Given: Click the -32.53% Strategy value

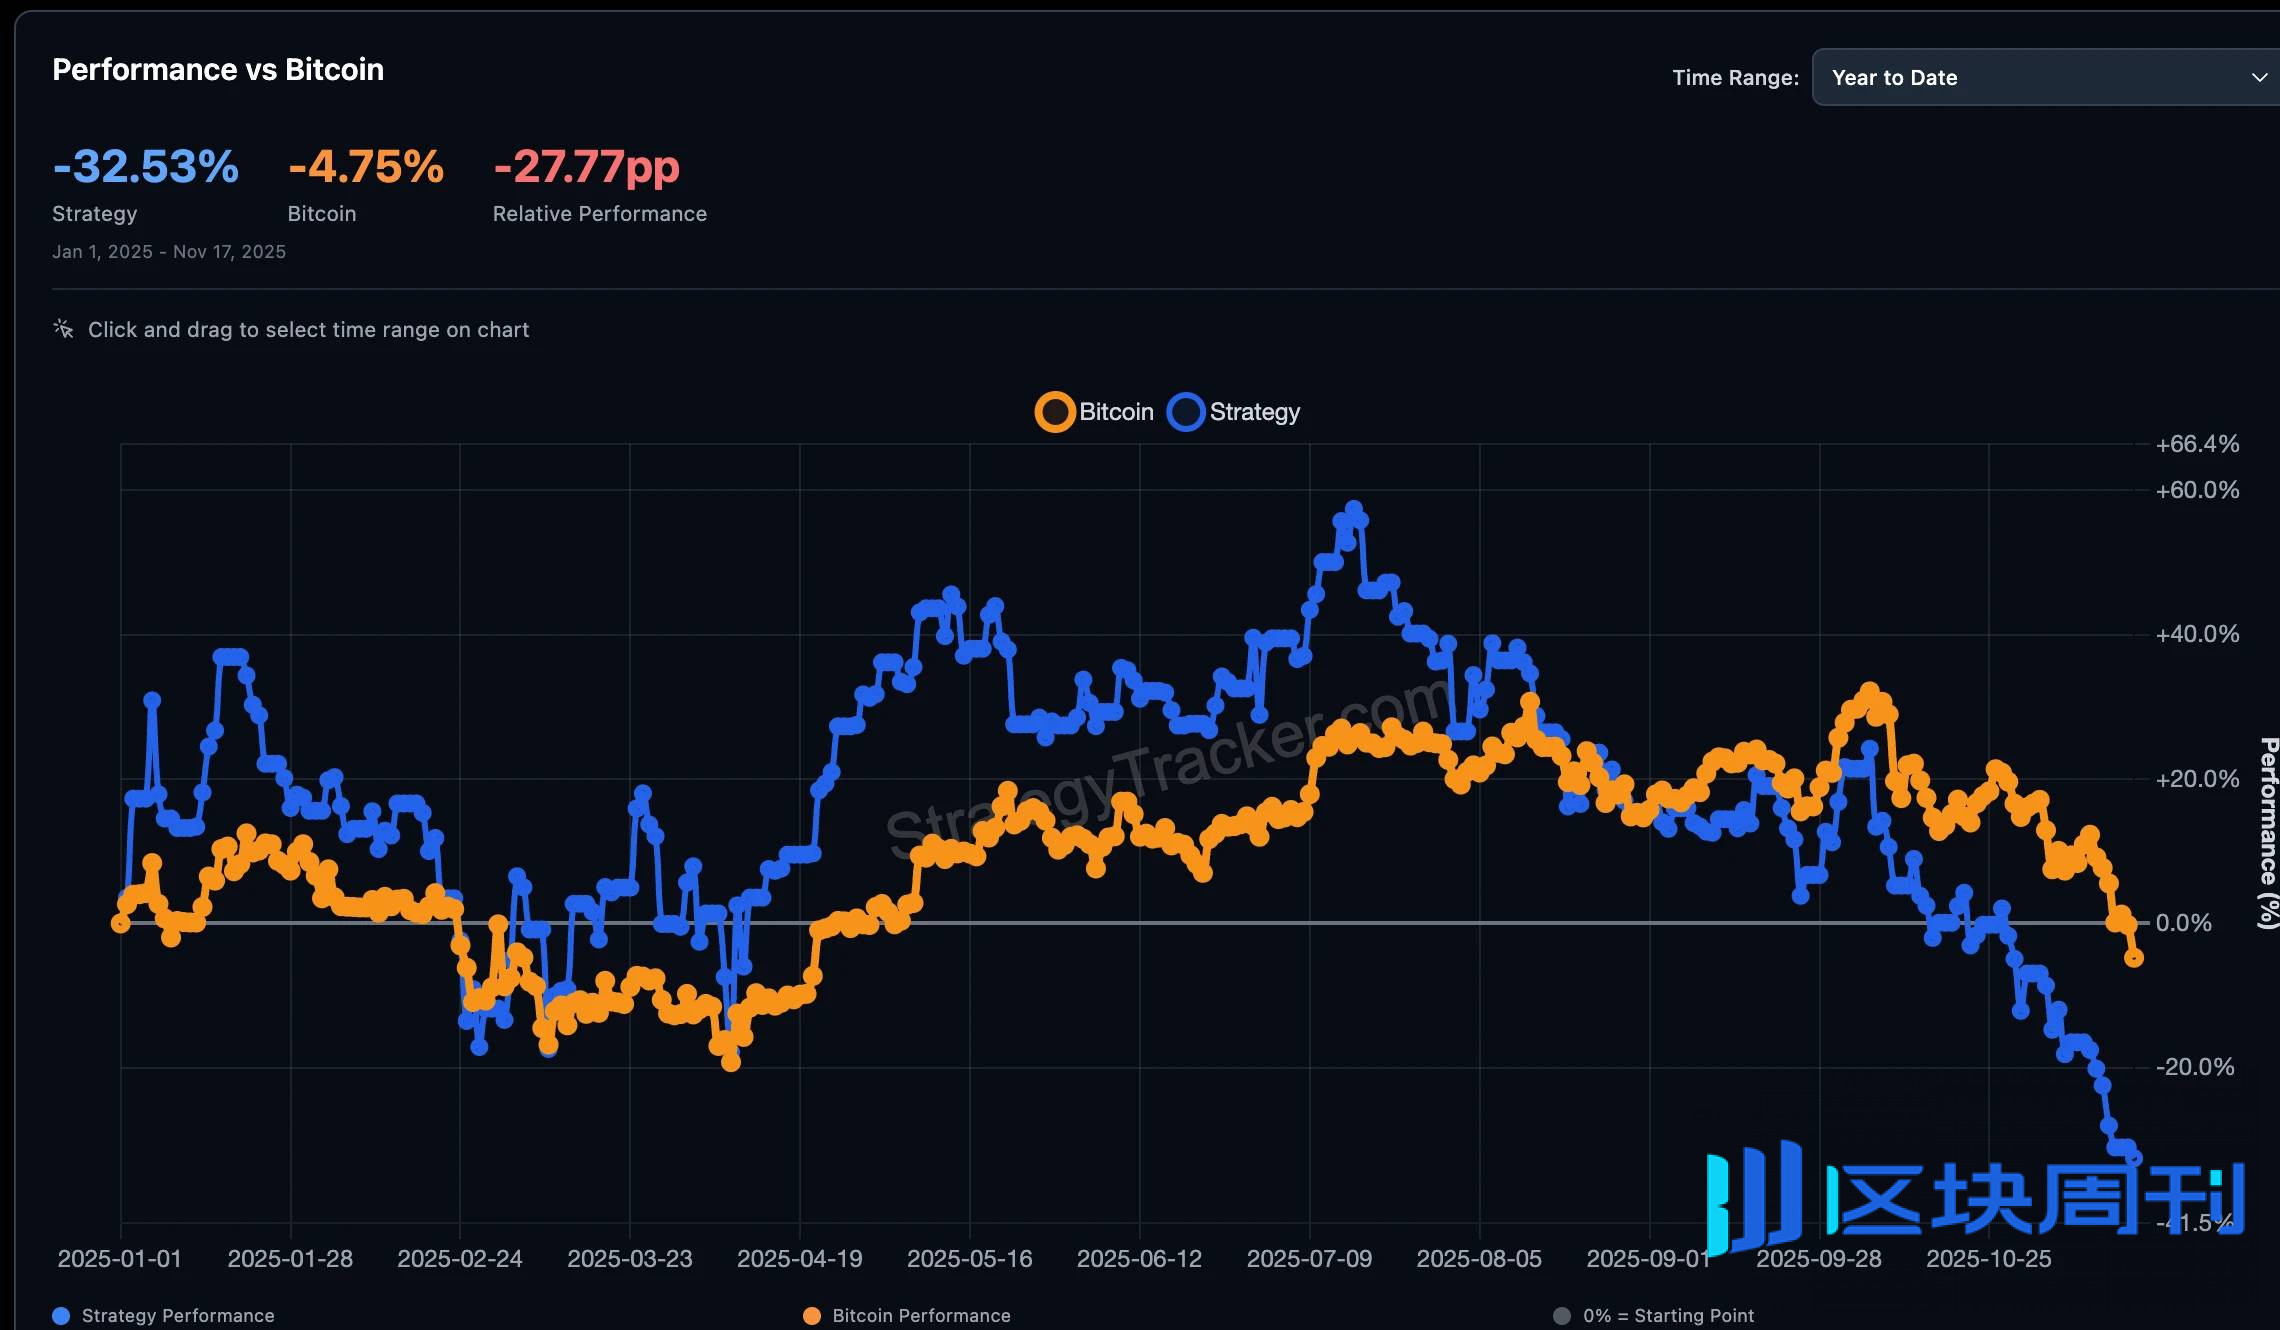Looking at the screenshot, I should 145,167.
